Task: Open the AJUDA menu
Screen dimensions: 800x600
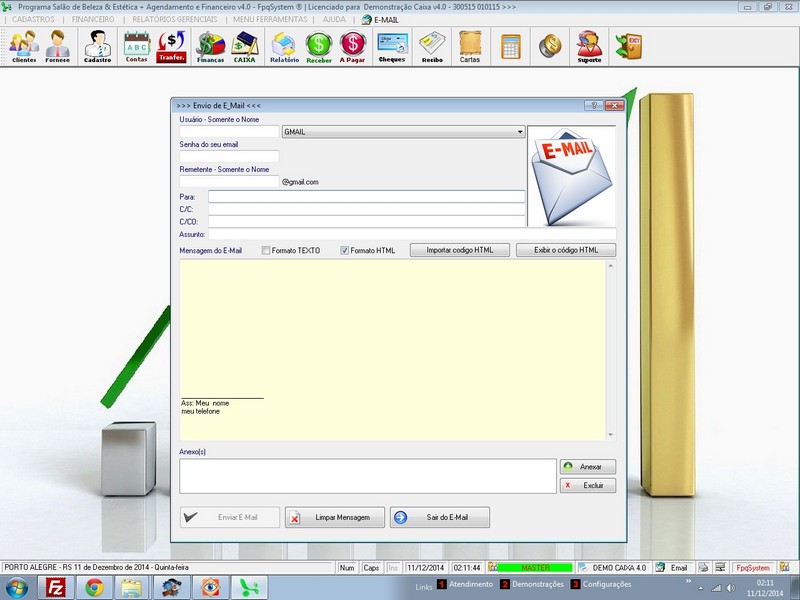Action: tap(334, 19)
